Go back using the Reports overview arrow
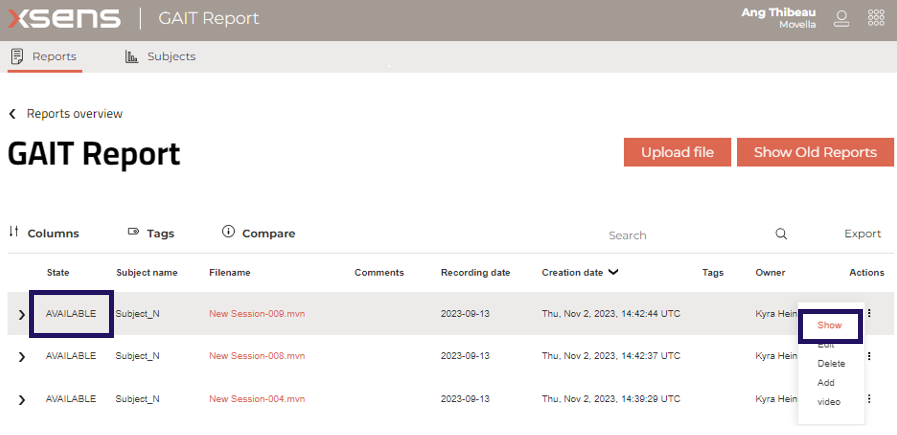This screenshot has width=897, height=435. [x=12, y=114]
